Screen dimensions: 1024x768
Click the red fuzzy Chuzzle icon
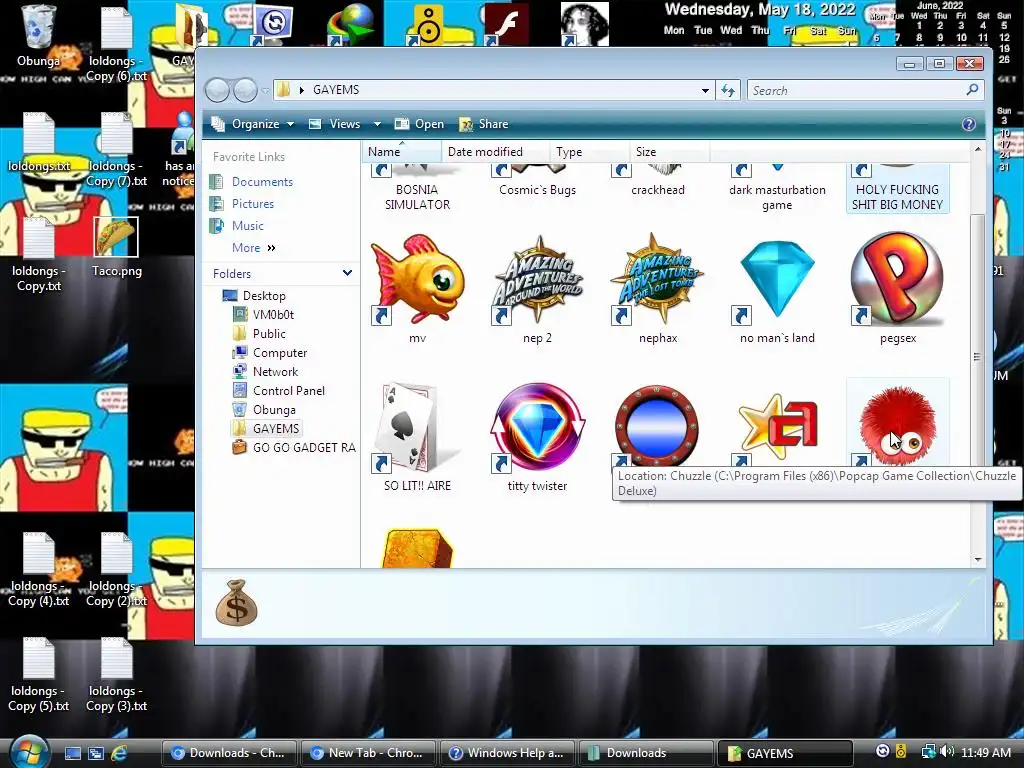pyautogui.click(x=897, y=424)
